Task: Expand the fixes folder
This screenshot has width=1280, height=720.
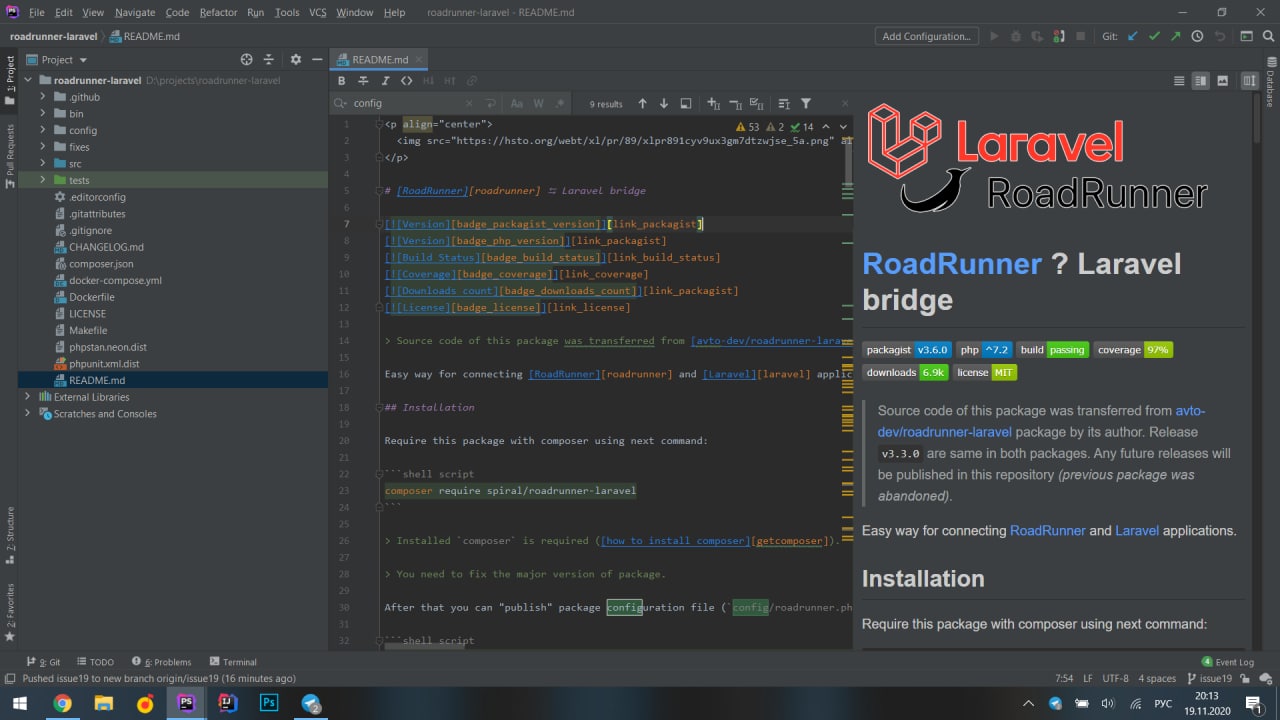Action: coord(43,147)
